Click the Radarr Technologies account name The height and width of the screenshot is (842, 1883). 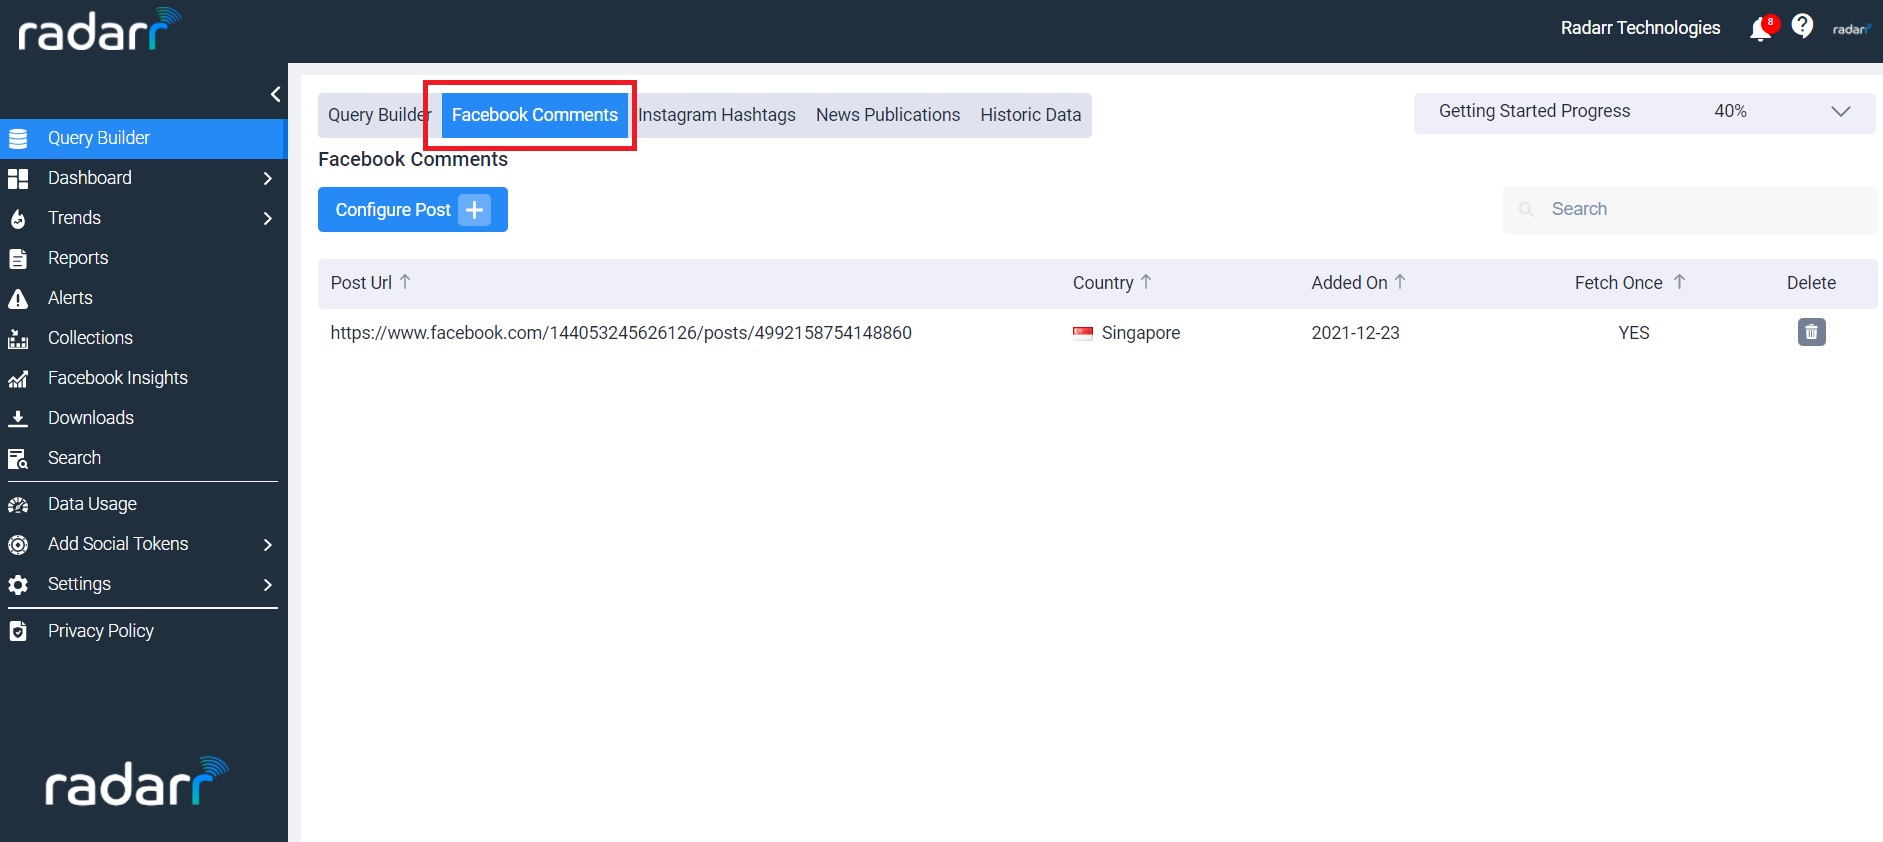tap(1640, 28)
